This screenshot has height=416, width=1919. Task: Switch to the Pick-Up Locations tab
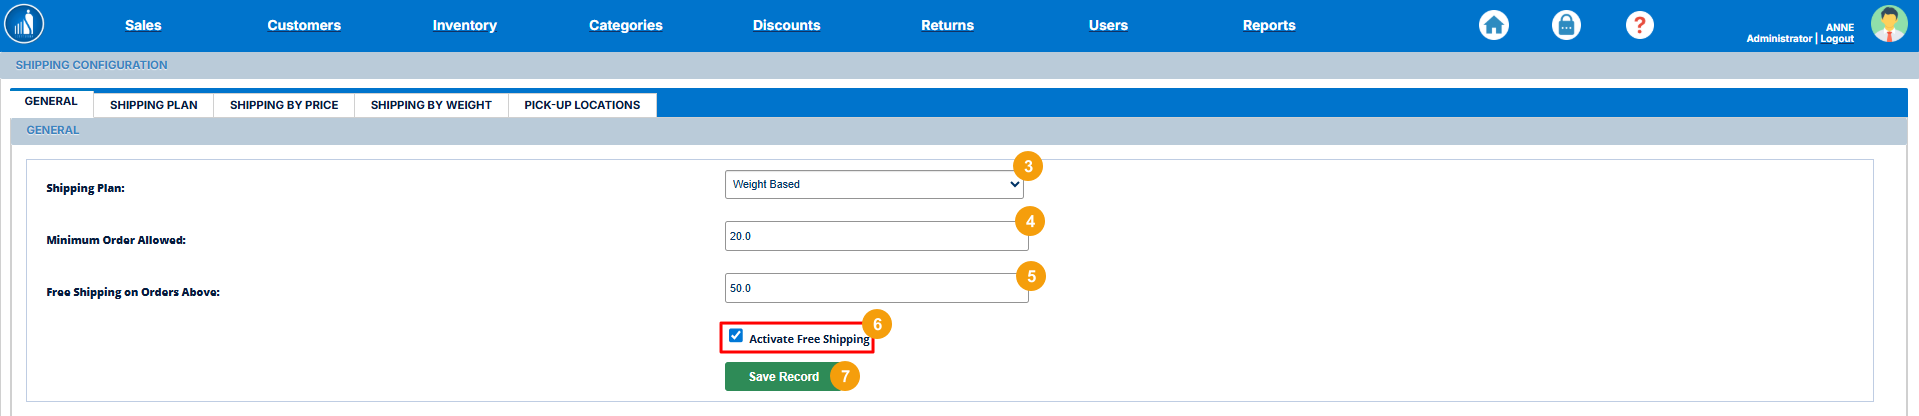click(x=582, y=105)
